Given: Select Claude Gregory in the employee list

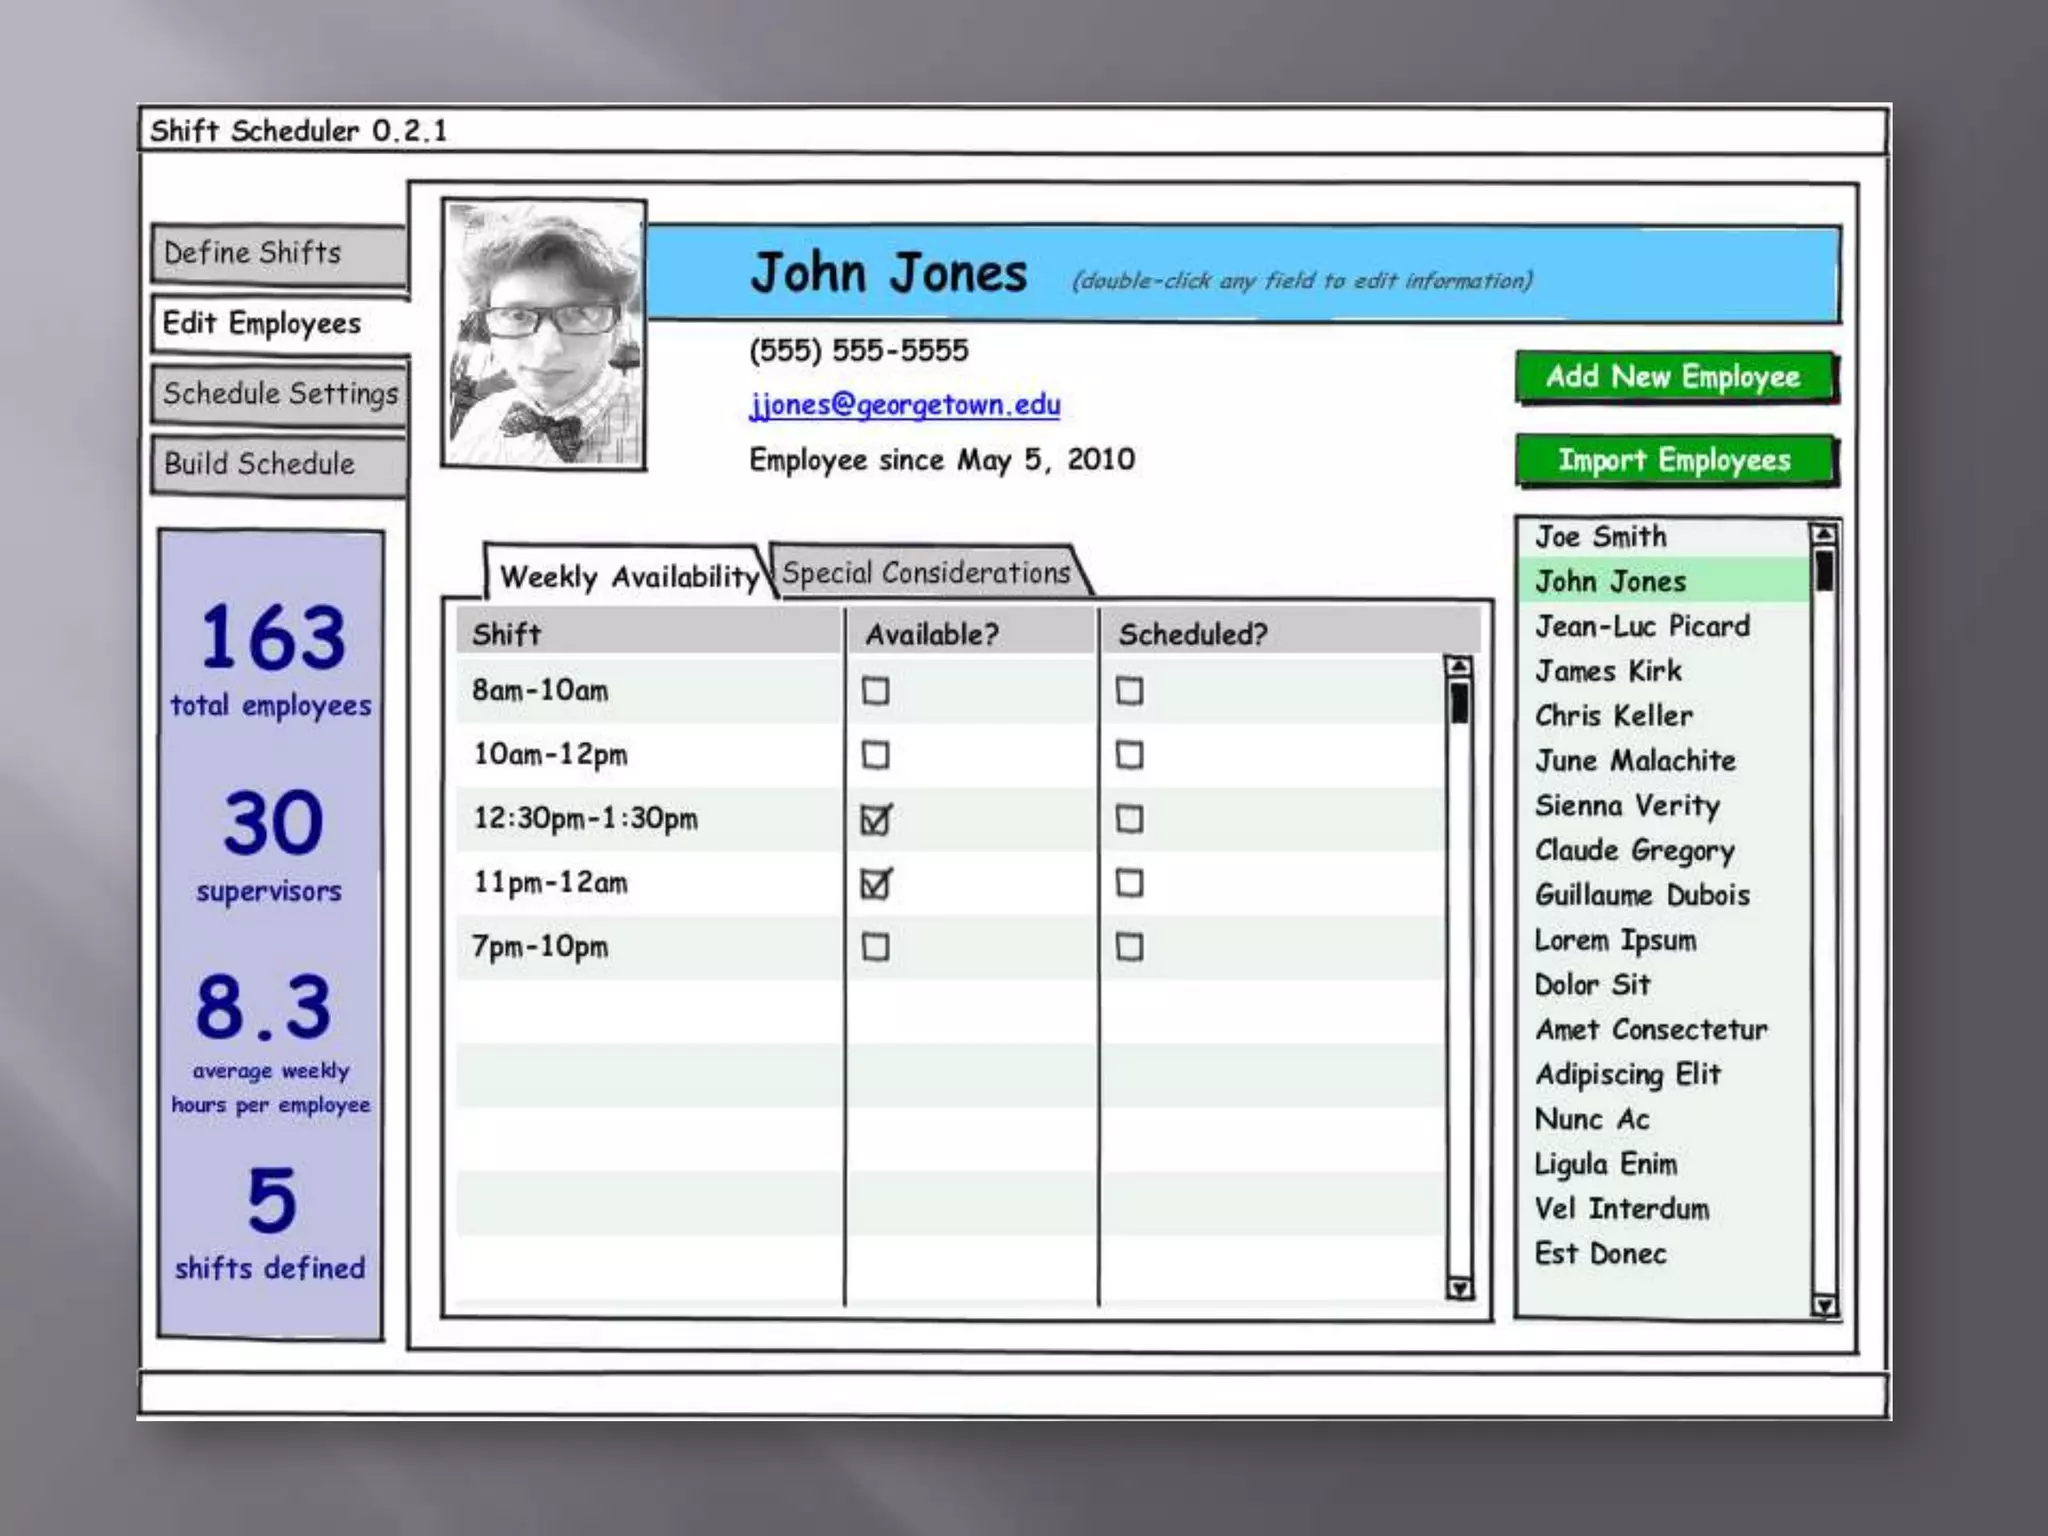Looking at the screenshot, I should click(x=1663, y=851).
